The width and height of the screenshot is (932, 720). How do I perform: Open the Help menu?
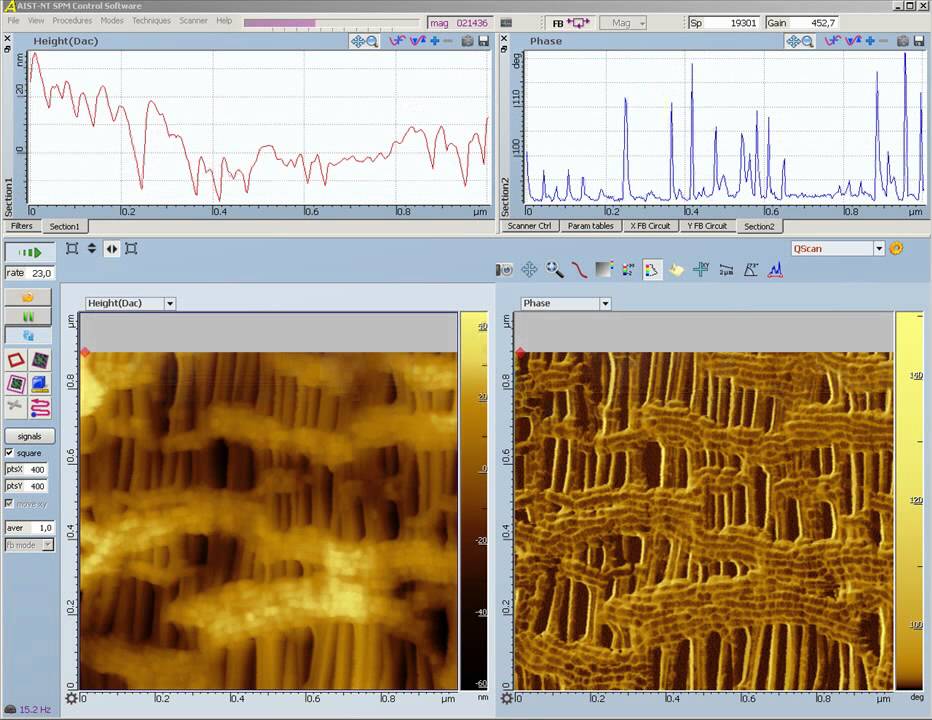(x=224, y=21)
